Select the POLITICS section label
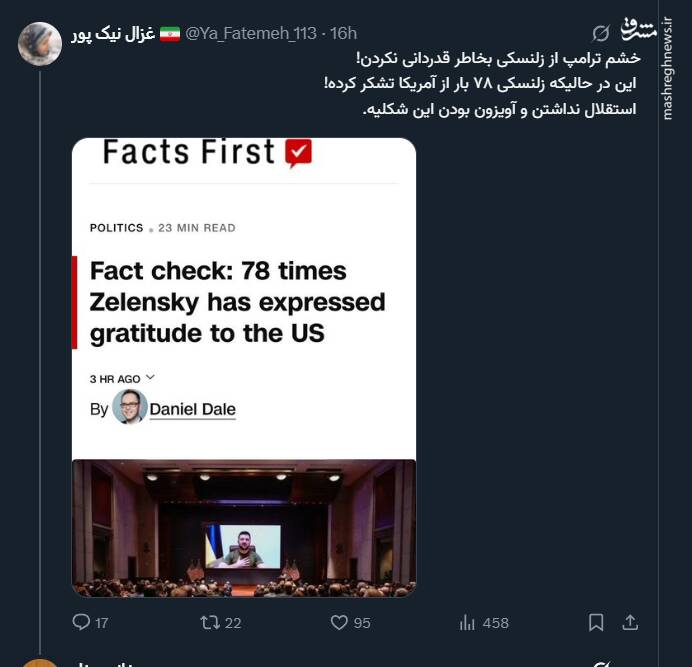692x667 pixels. pyautogui.click(x=117, y=228)
